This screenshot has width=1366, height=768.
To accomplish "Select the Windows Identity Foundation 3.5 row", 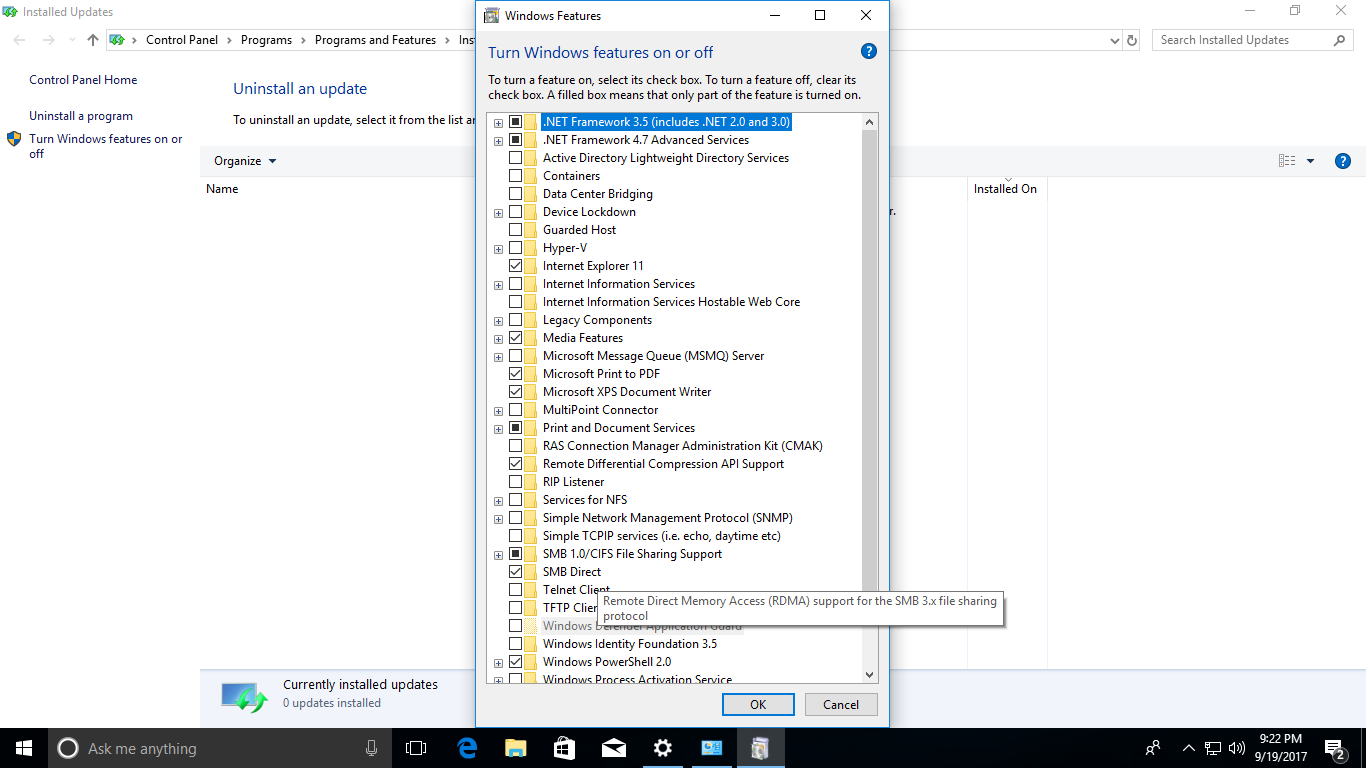I will point(630,644).
